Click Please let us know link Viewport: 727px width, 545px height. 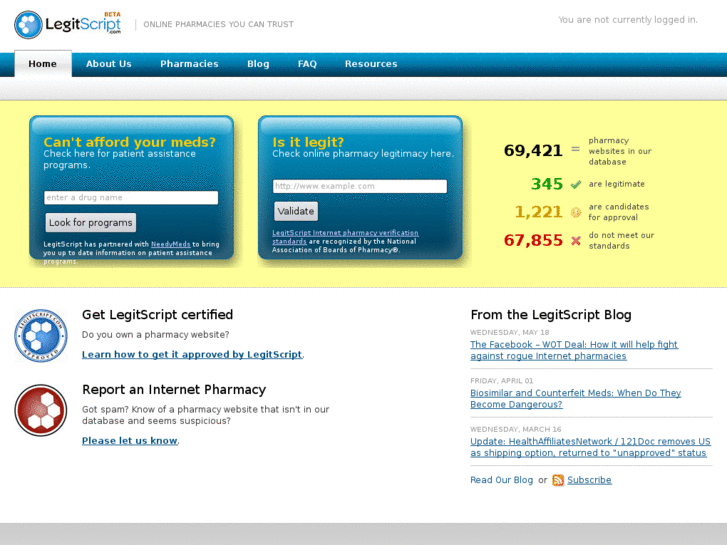130,441
